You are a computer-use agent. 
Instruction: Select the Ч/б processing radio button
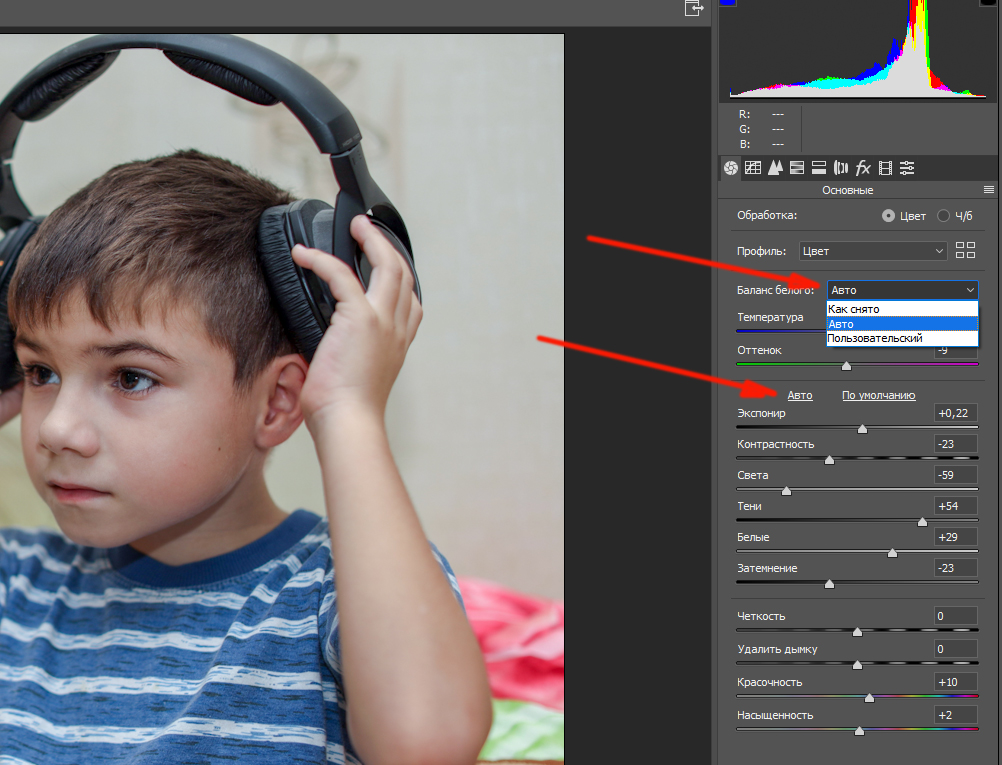[943, 216]
